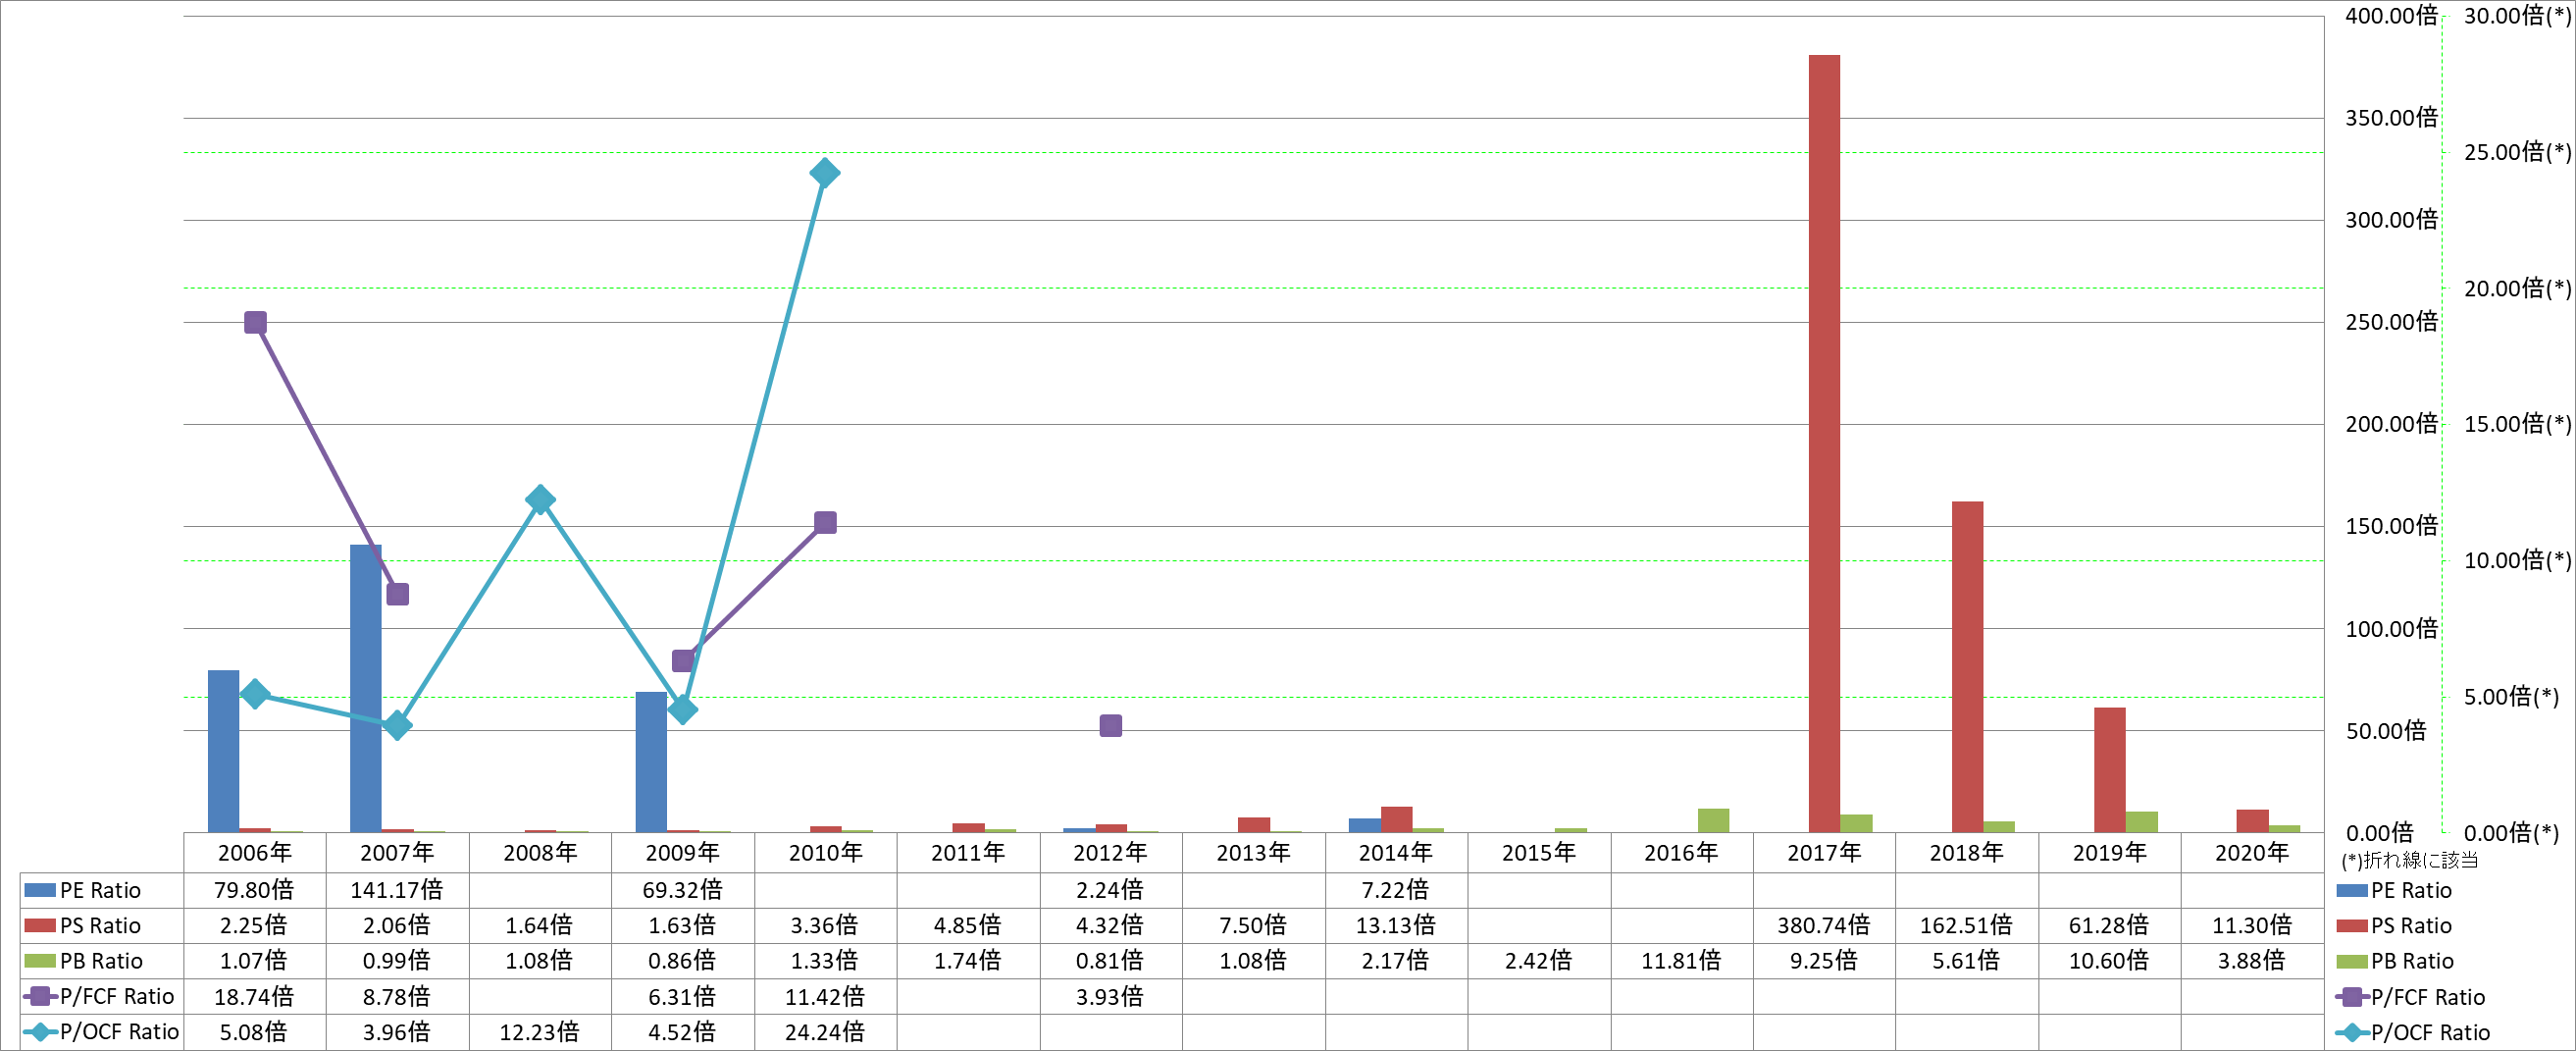Select the 141.17倍 PE Ratio cell
Screen dimensions: 2576x1051
[397, 890]
